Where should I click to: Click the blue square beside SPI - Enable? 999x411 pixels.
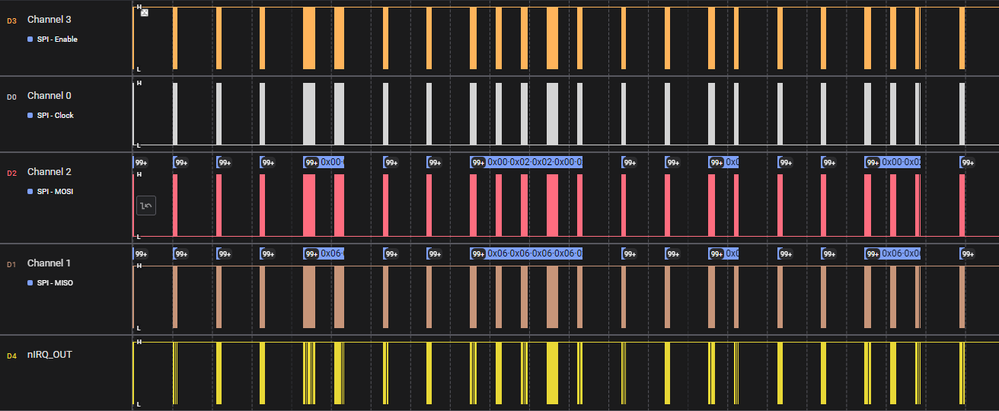point(30,40)
